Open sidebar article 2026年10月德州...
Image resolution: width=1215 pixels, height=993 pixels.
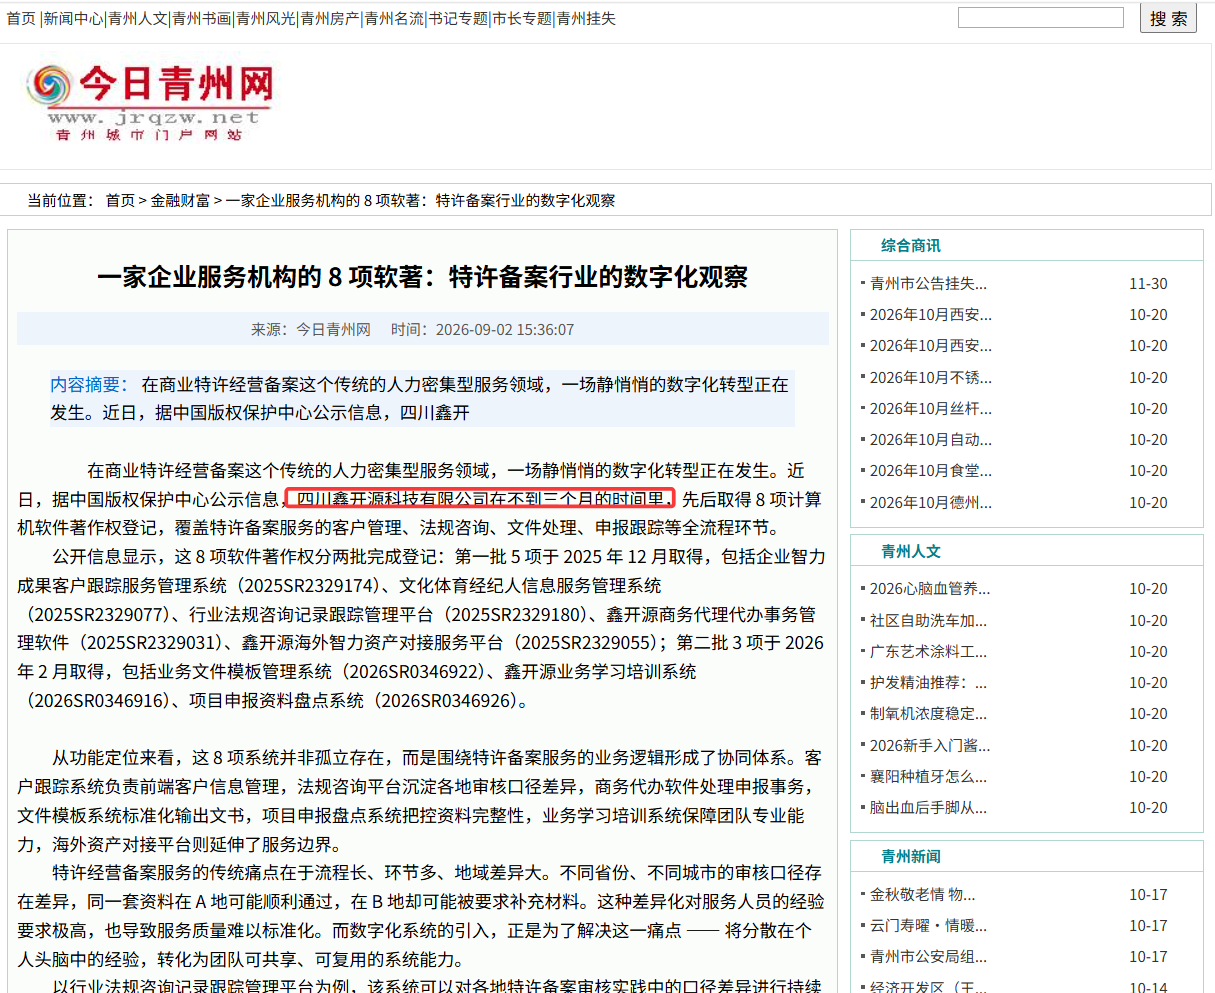(x=931, y=502)
